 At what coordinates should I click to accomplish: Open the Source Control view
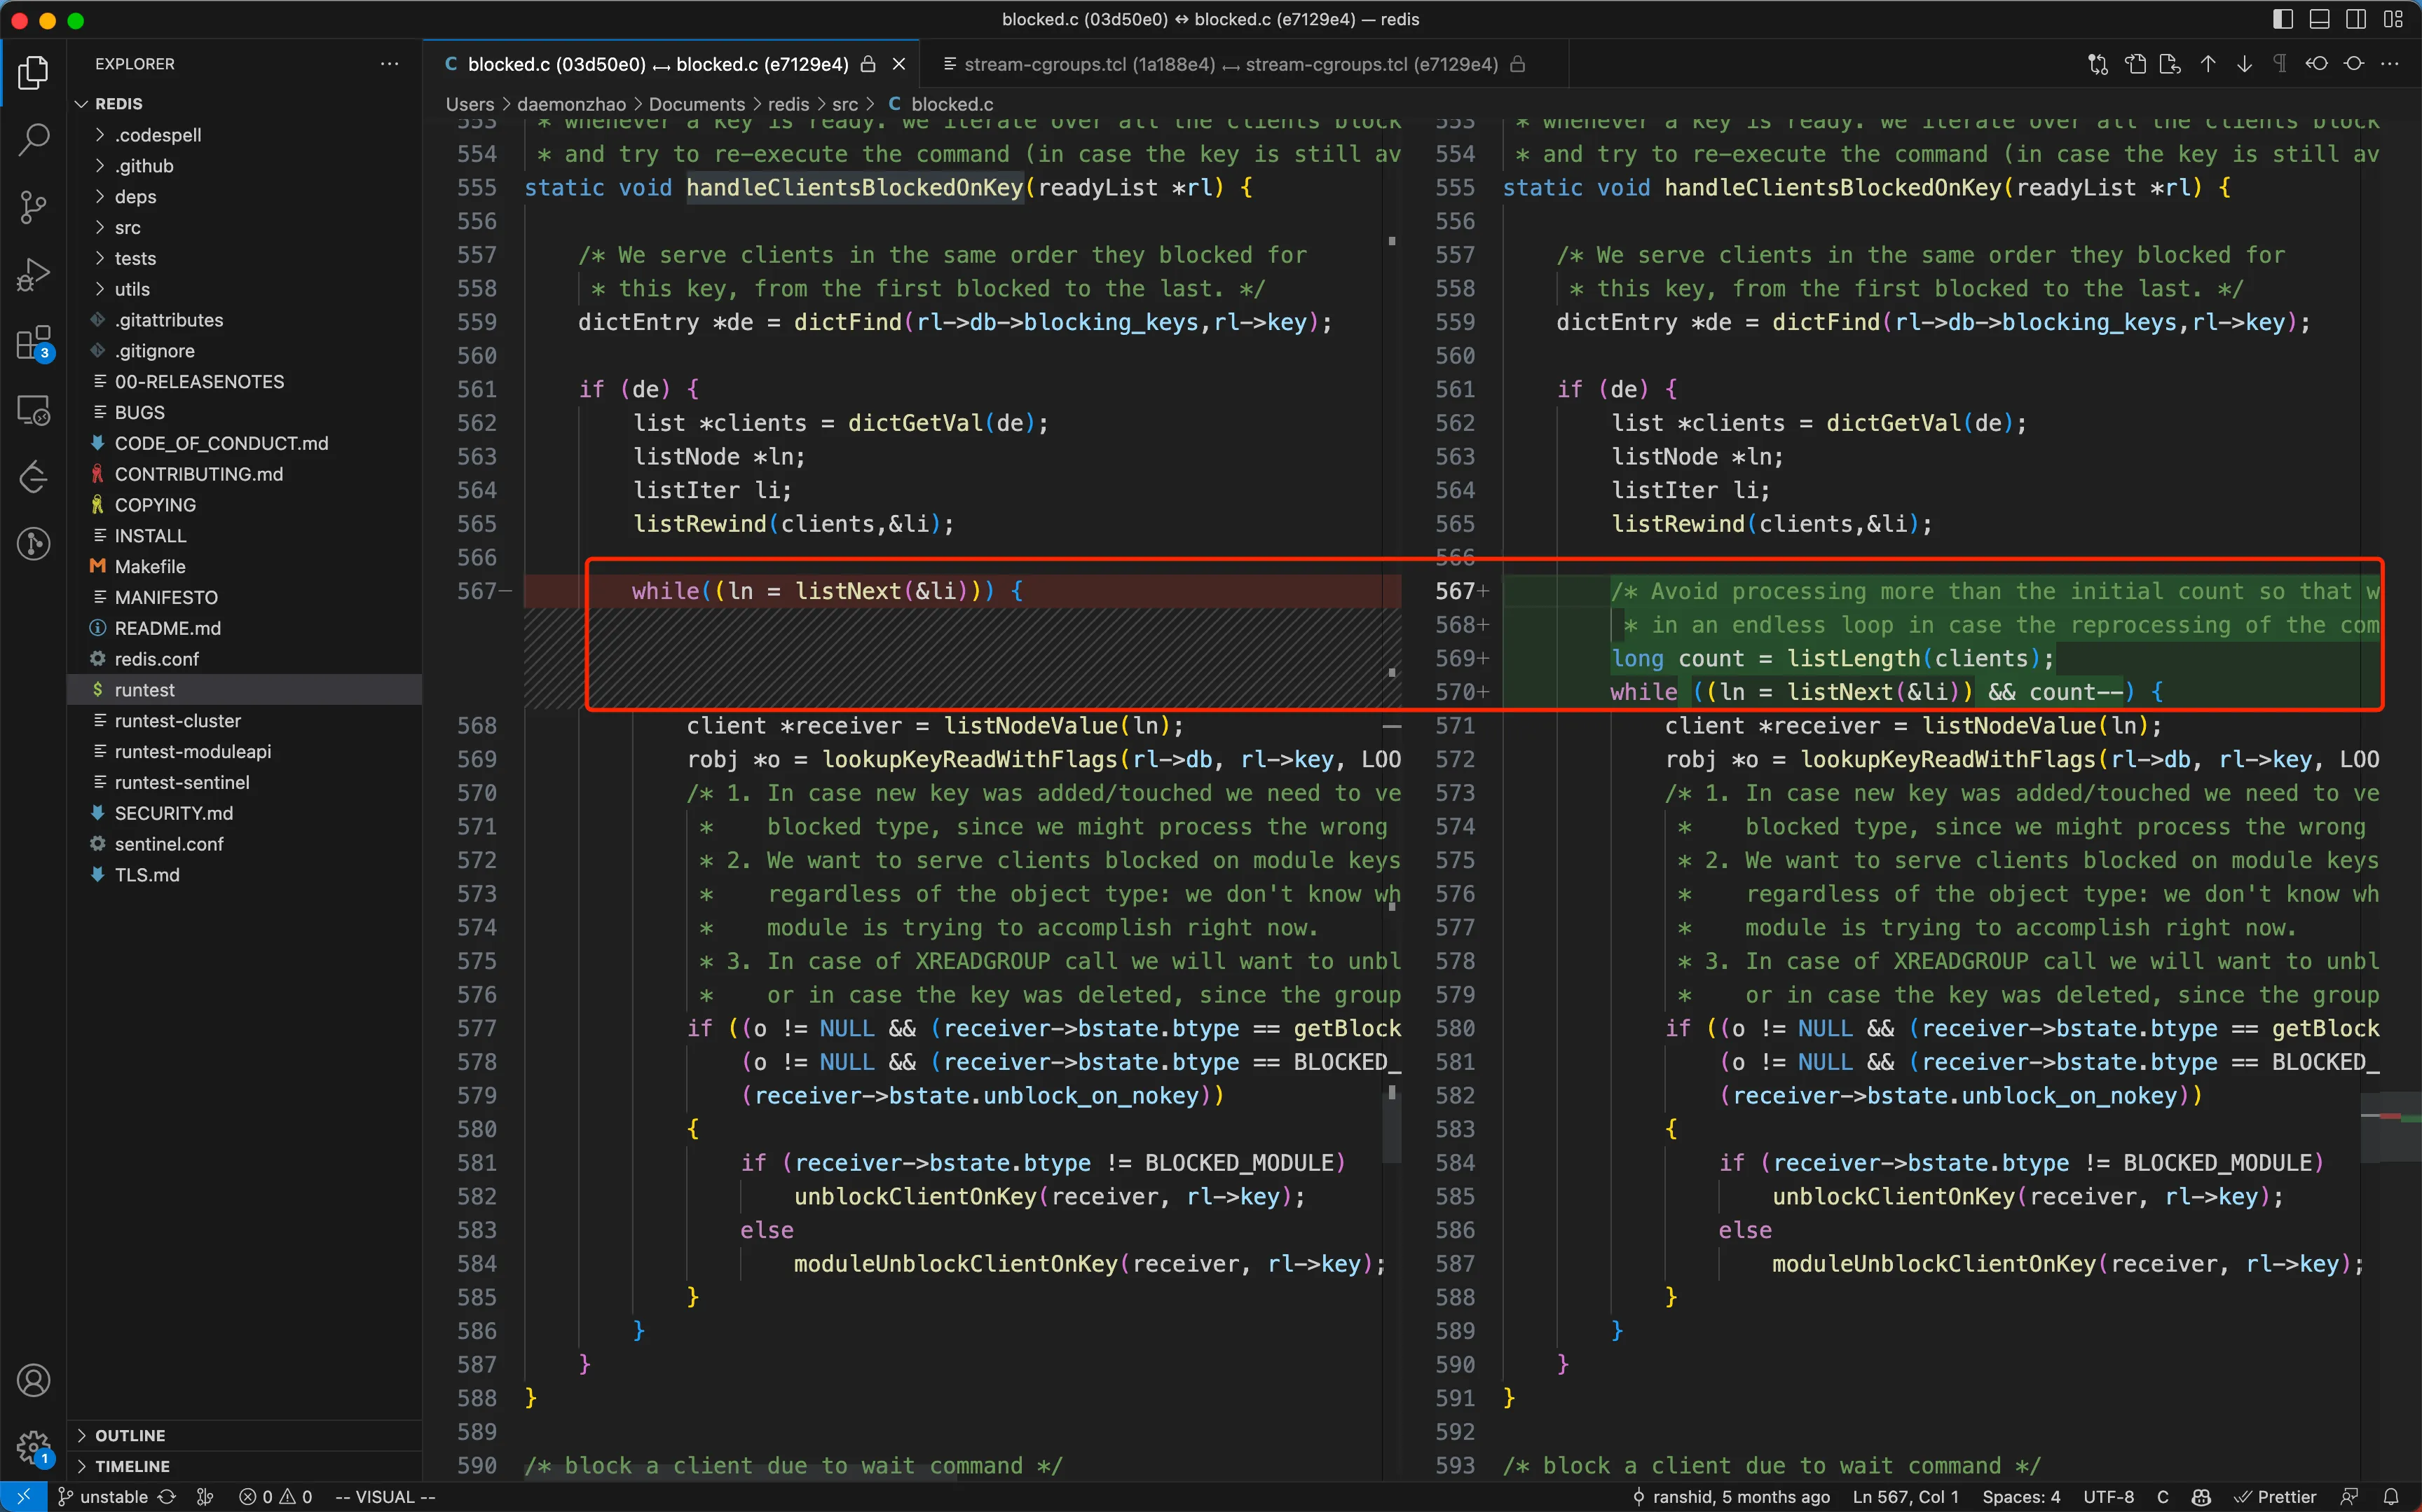tap(33, 207)
